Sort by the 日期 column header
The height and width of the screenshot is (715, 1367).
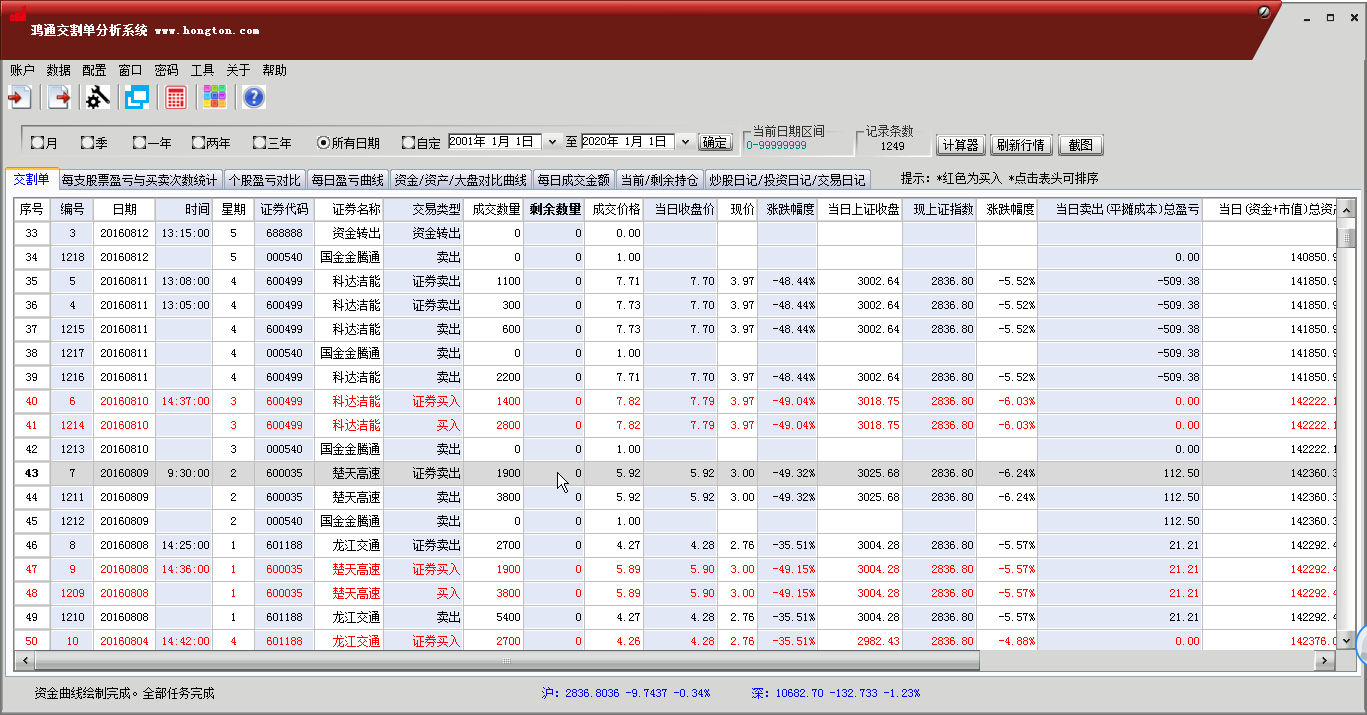(x=124, y=209)
